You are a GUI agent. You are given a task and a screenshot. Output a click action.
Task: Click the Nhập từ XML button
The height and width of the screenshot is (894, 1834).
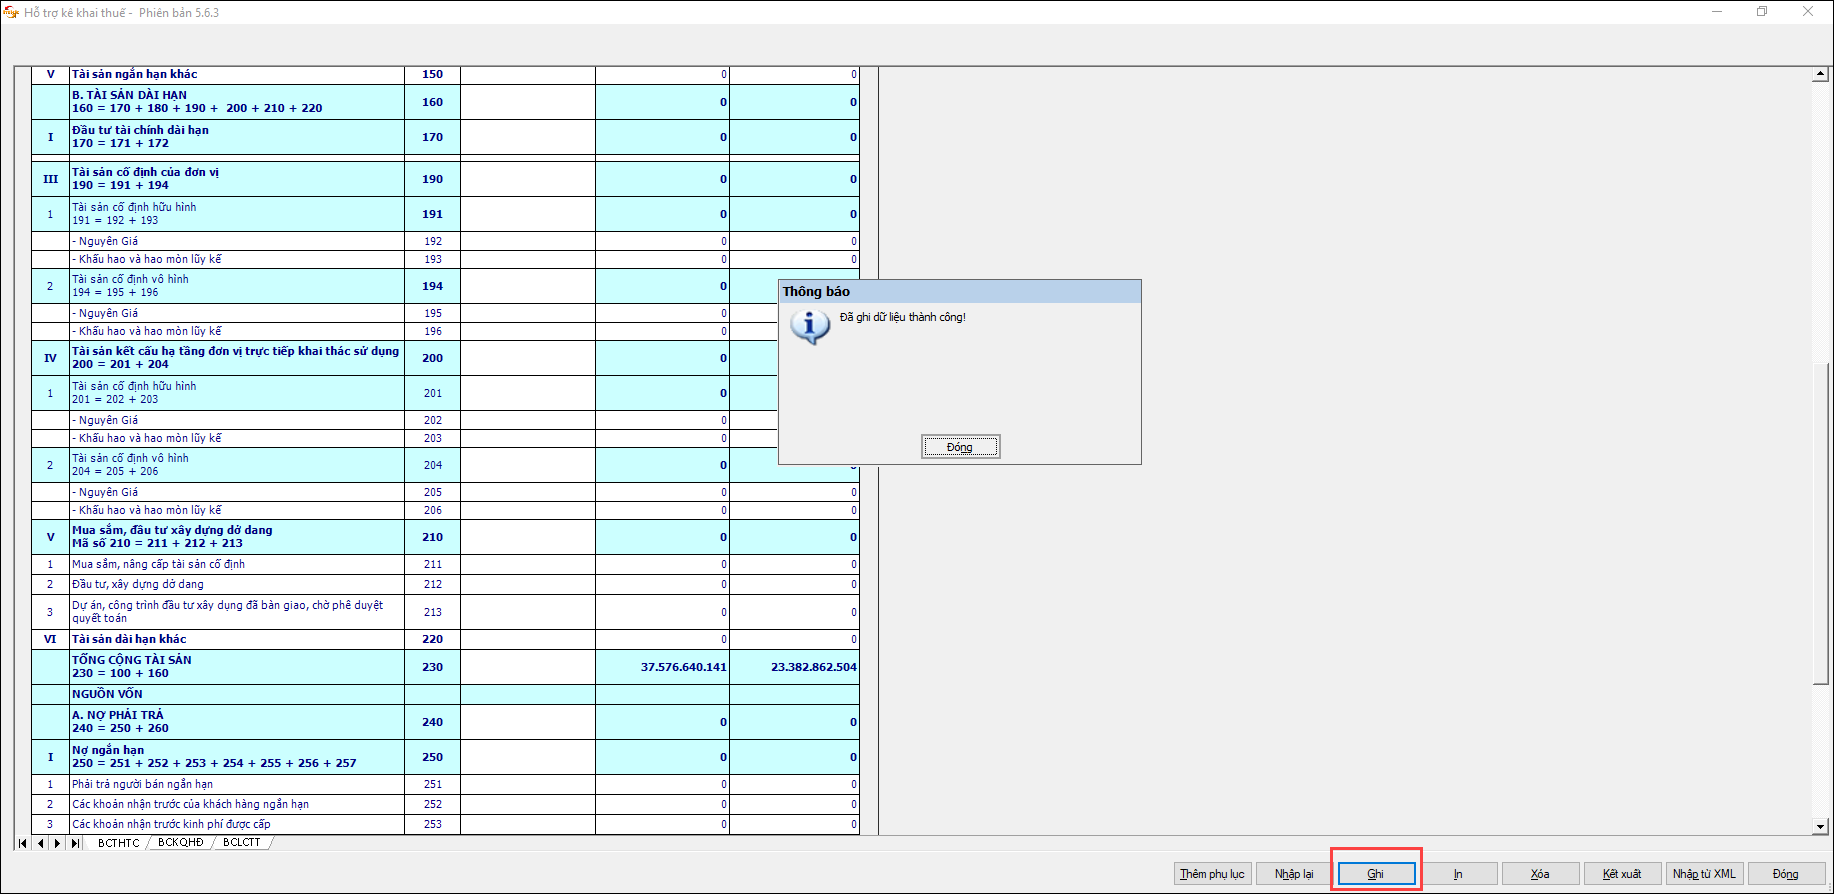[x=1704, y=874]
